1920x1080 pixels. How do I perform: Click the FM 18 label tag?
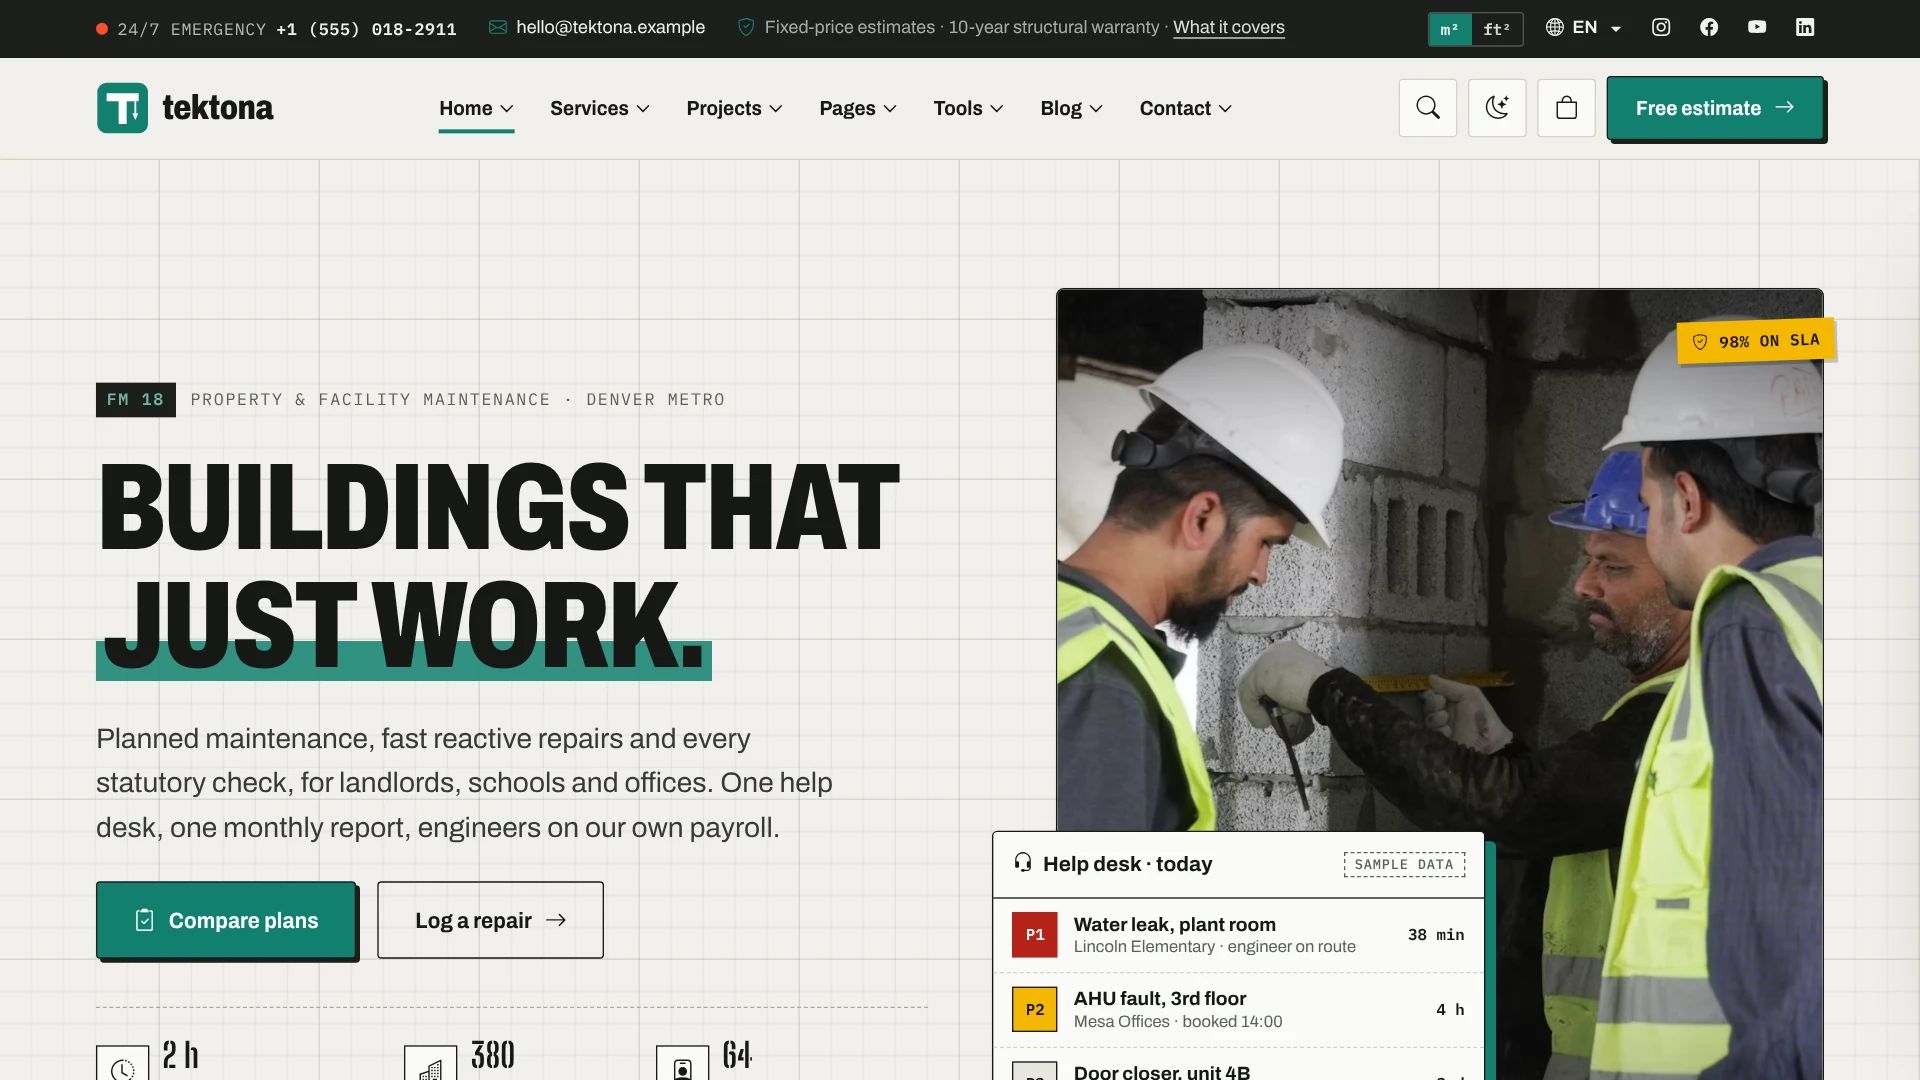click(x=135, y=400)
